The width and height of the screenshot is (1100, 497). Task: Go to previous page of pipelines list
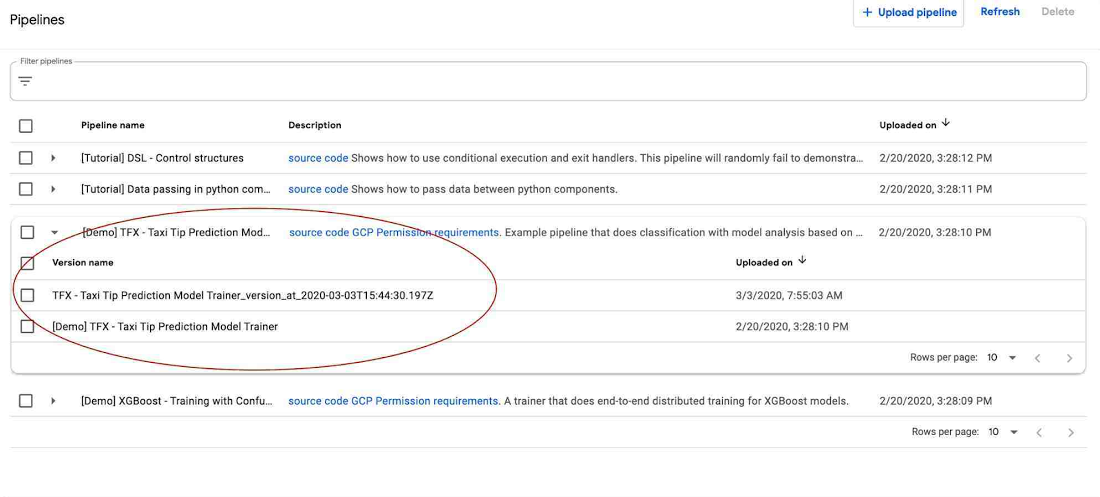(x=1039, y=432)
